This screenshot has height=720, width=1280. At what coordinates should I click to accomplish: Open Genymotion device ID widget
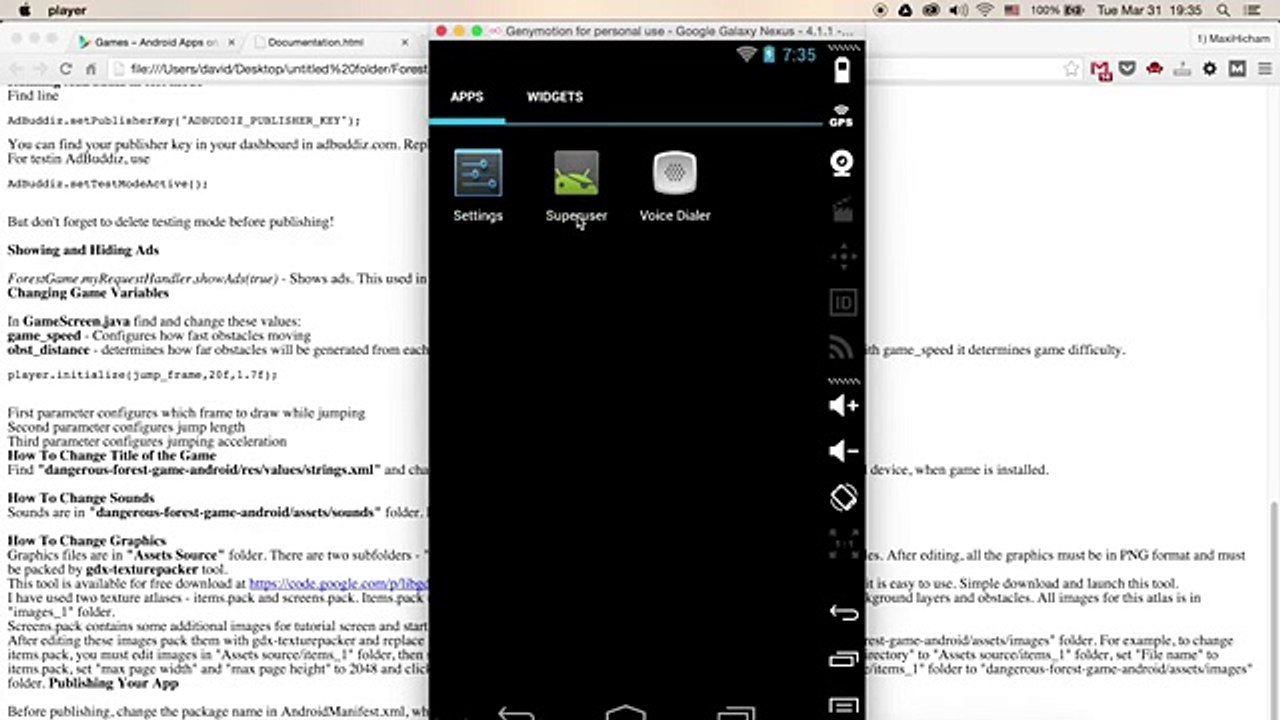(x=843, y=302)
